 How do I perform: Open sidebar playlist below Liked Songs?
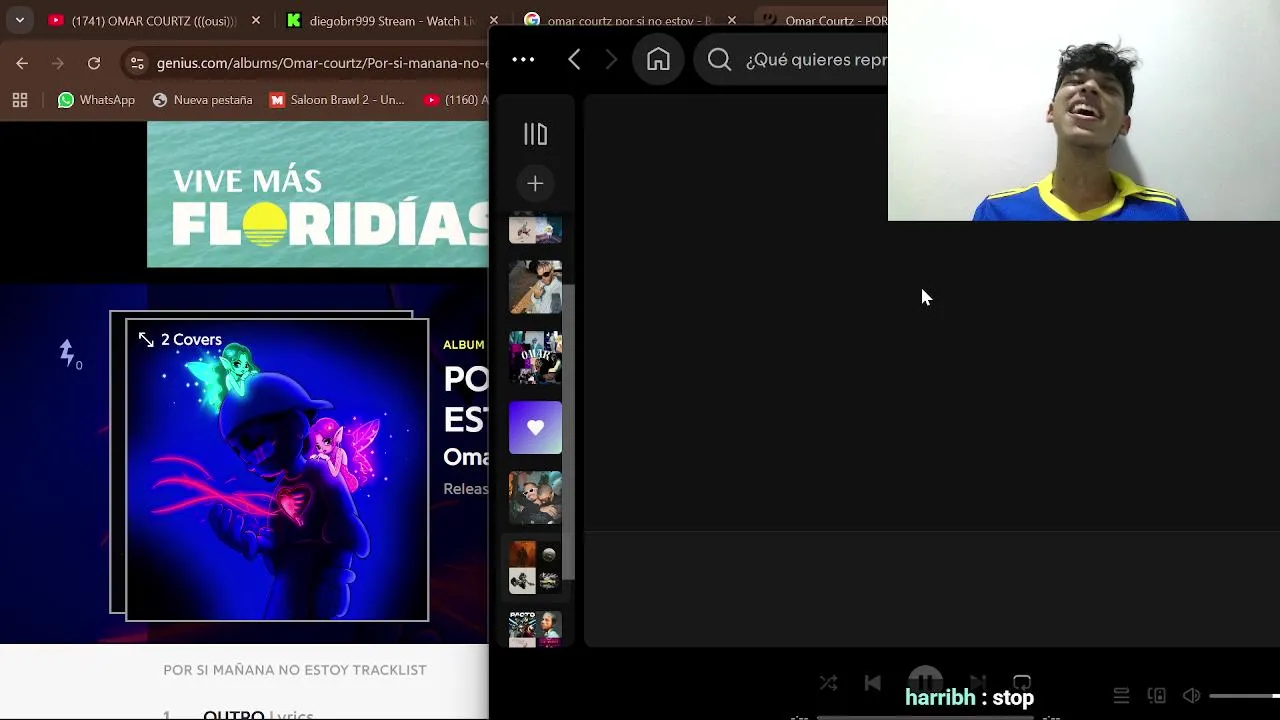535,497
